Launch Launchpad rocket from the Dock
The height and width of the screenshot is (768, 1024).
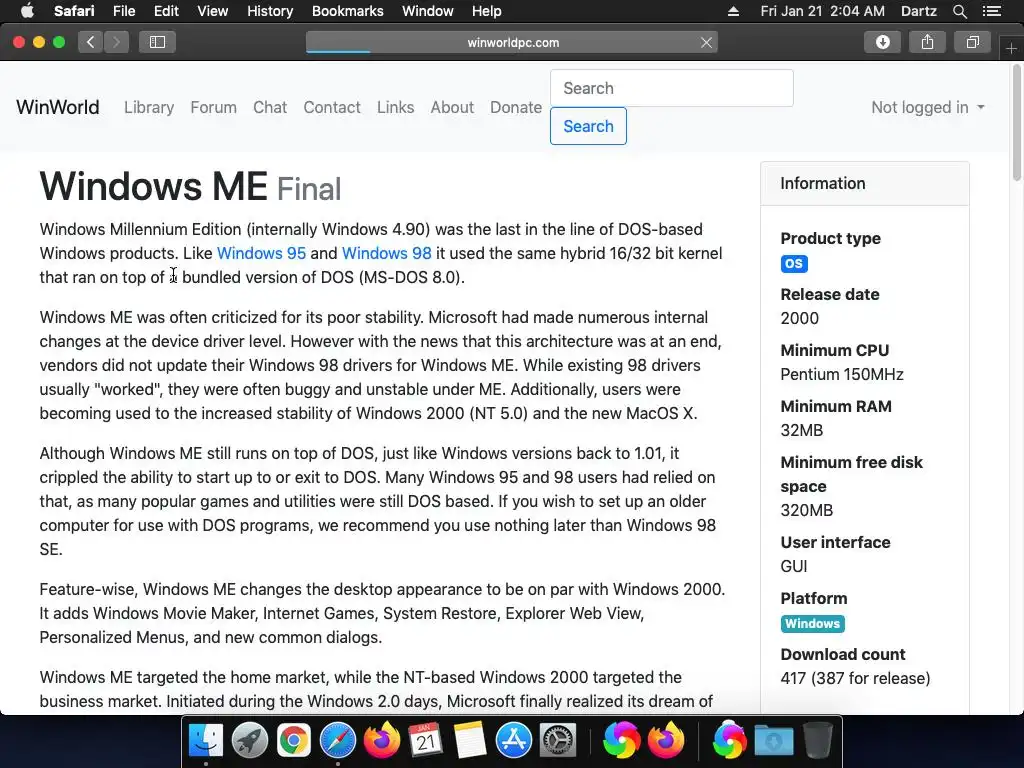(x=249, y=740)
